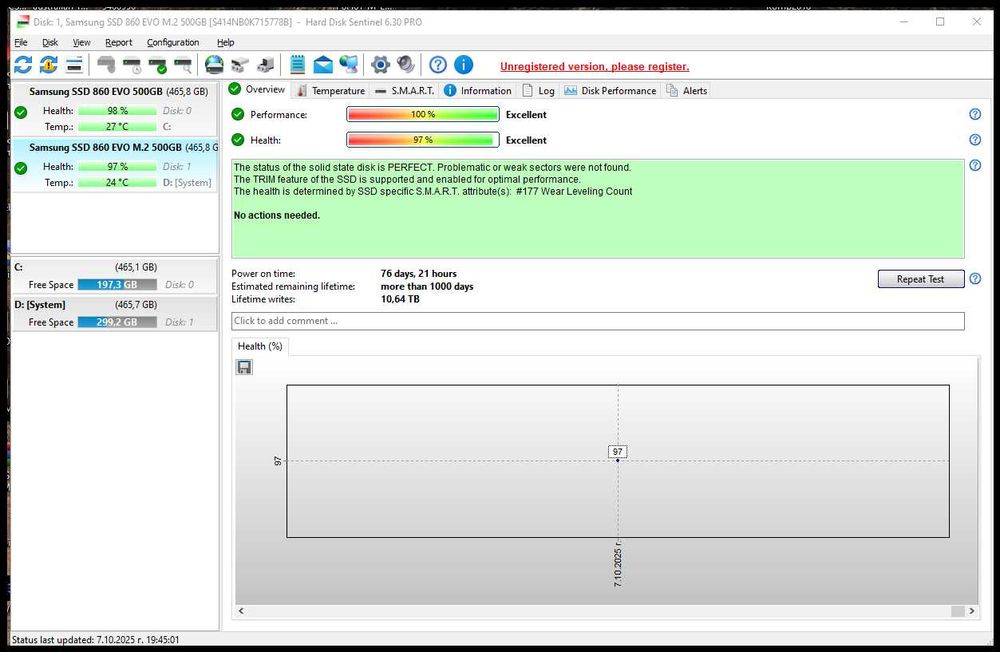Click the D: free space 299,2 GB bar

(117, 322)
